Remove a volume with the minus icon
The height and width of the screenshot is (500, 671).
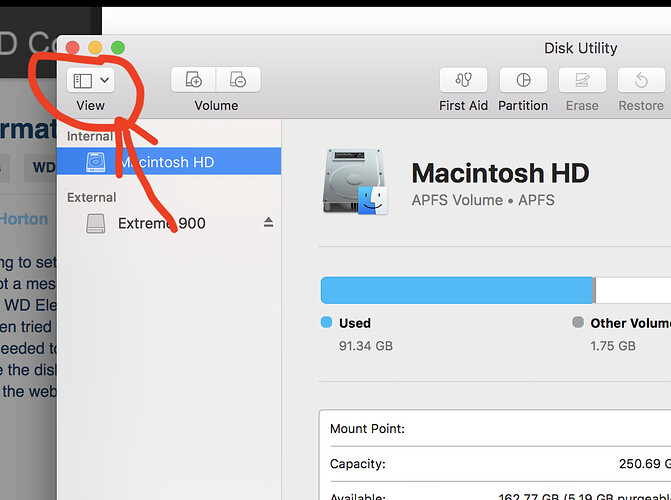[x=238, y=80]
